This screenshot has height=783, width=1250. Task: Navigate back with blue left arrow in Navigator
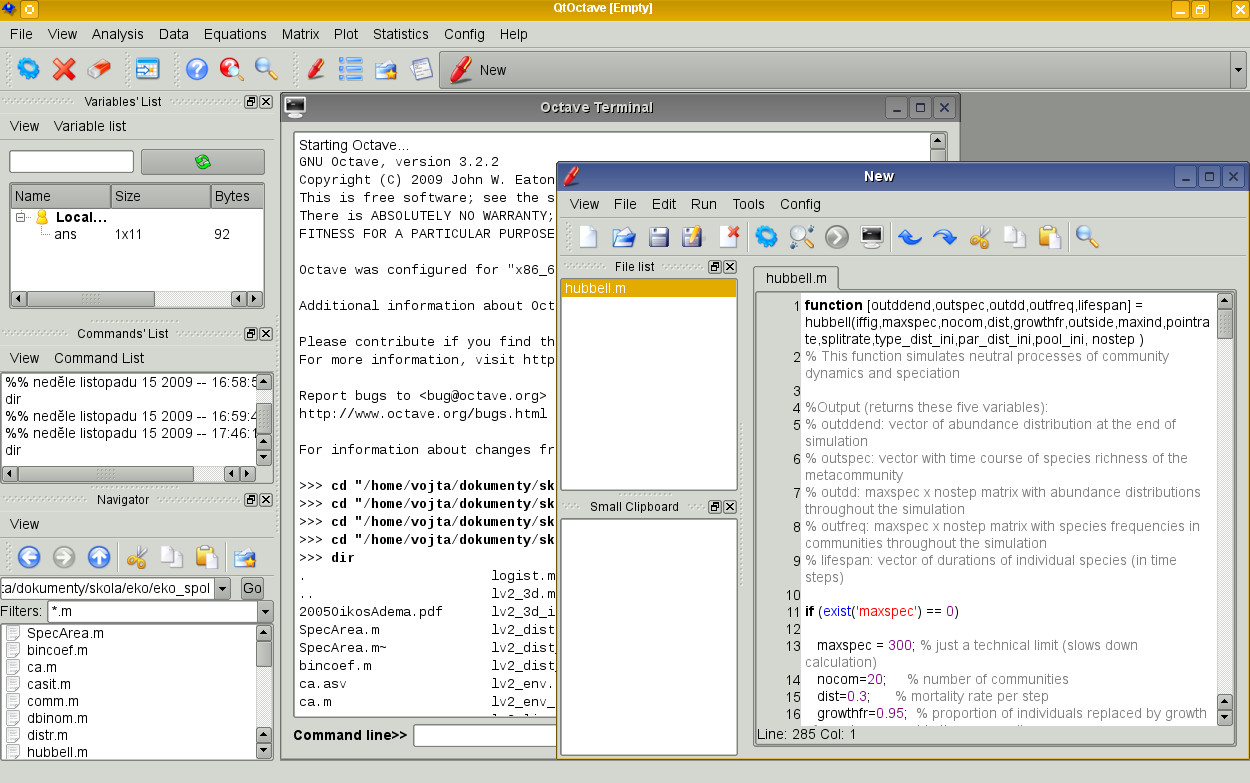pyautogui.click(x=29, y=557)
